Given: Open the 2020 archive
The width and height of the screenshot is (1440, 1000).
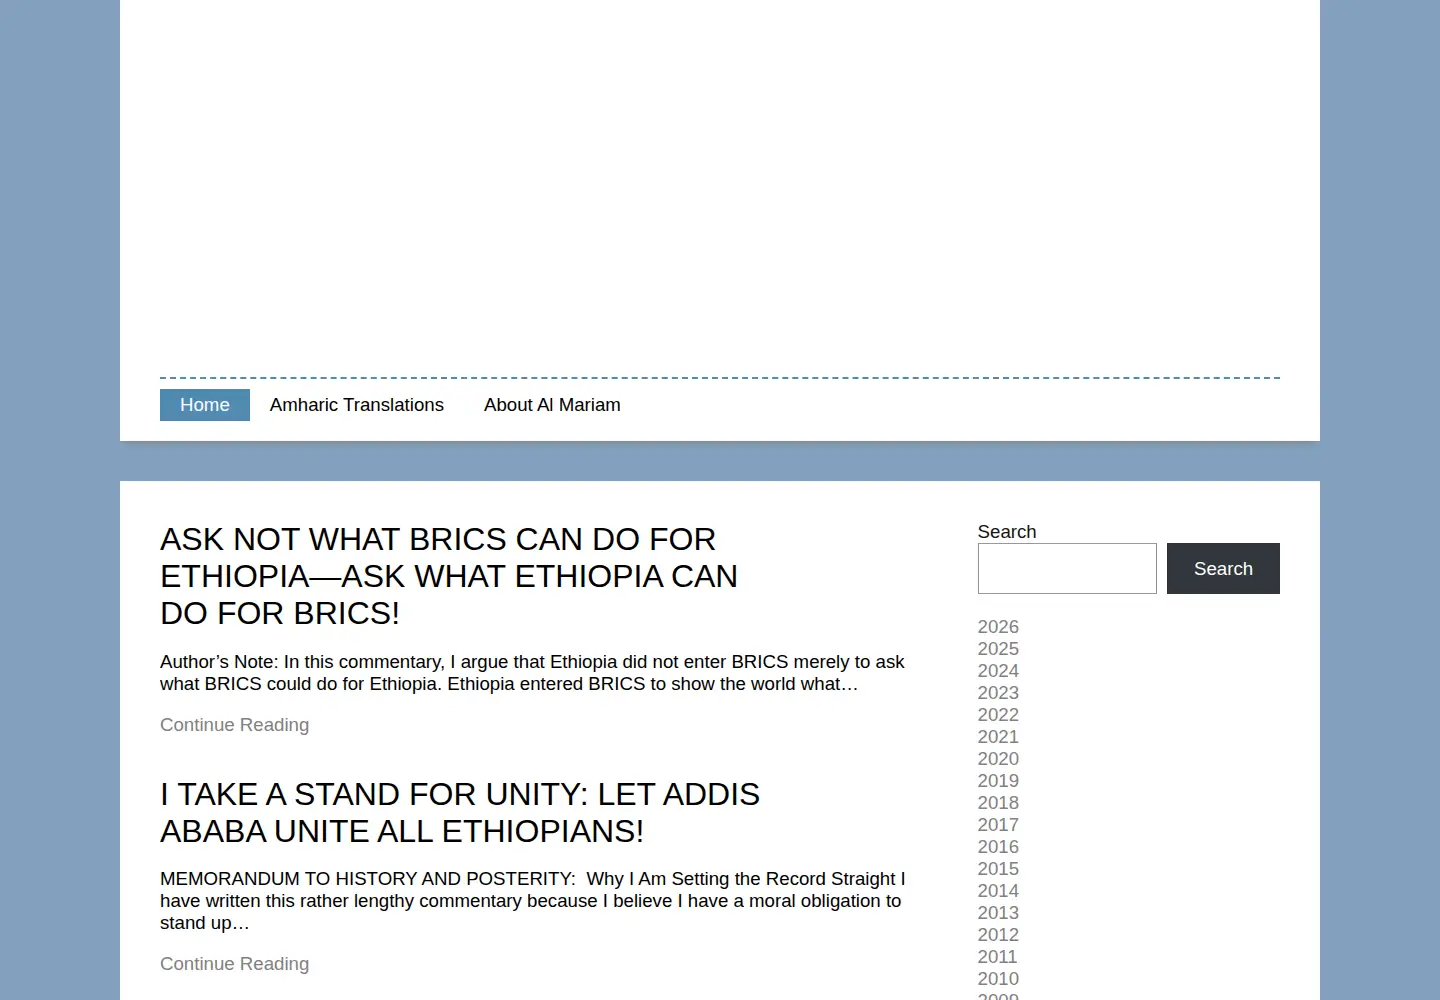Looking at the screenshot, I should coord(998,759).
